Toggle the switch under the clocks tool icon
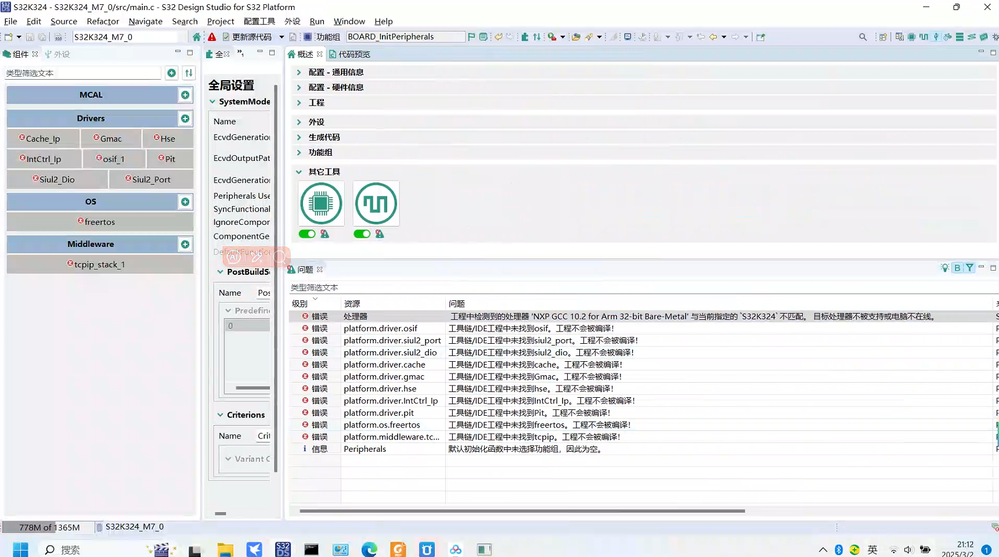999x557 pixels. (362, 234)
